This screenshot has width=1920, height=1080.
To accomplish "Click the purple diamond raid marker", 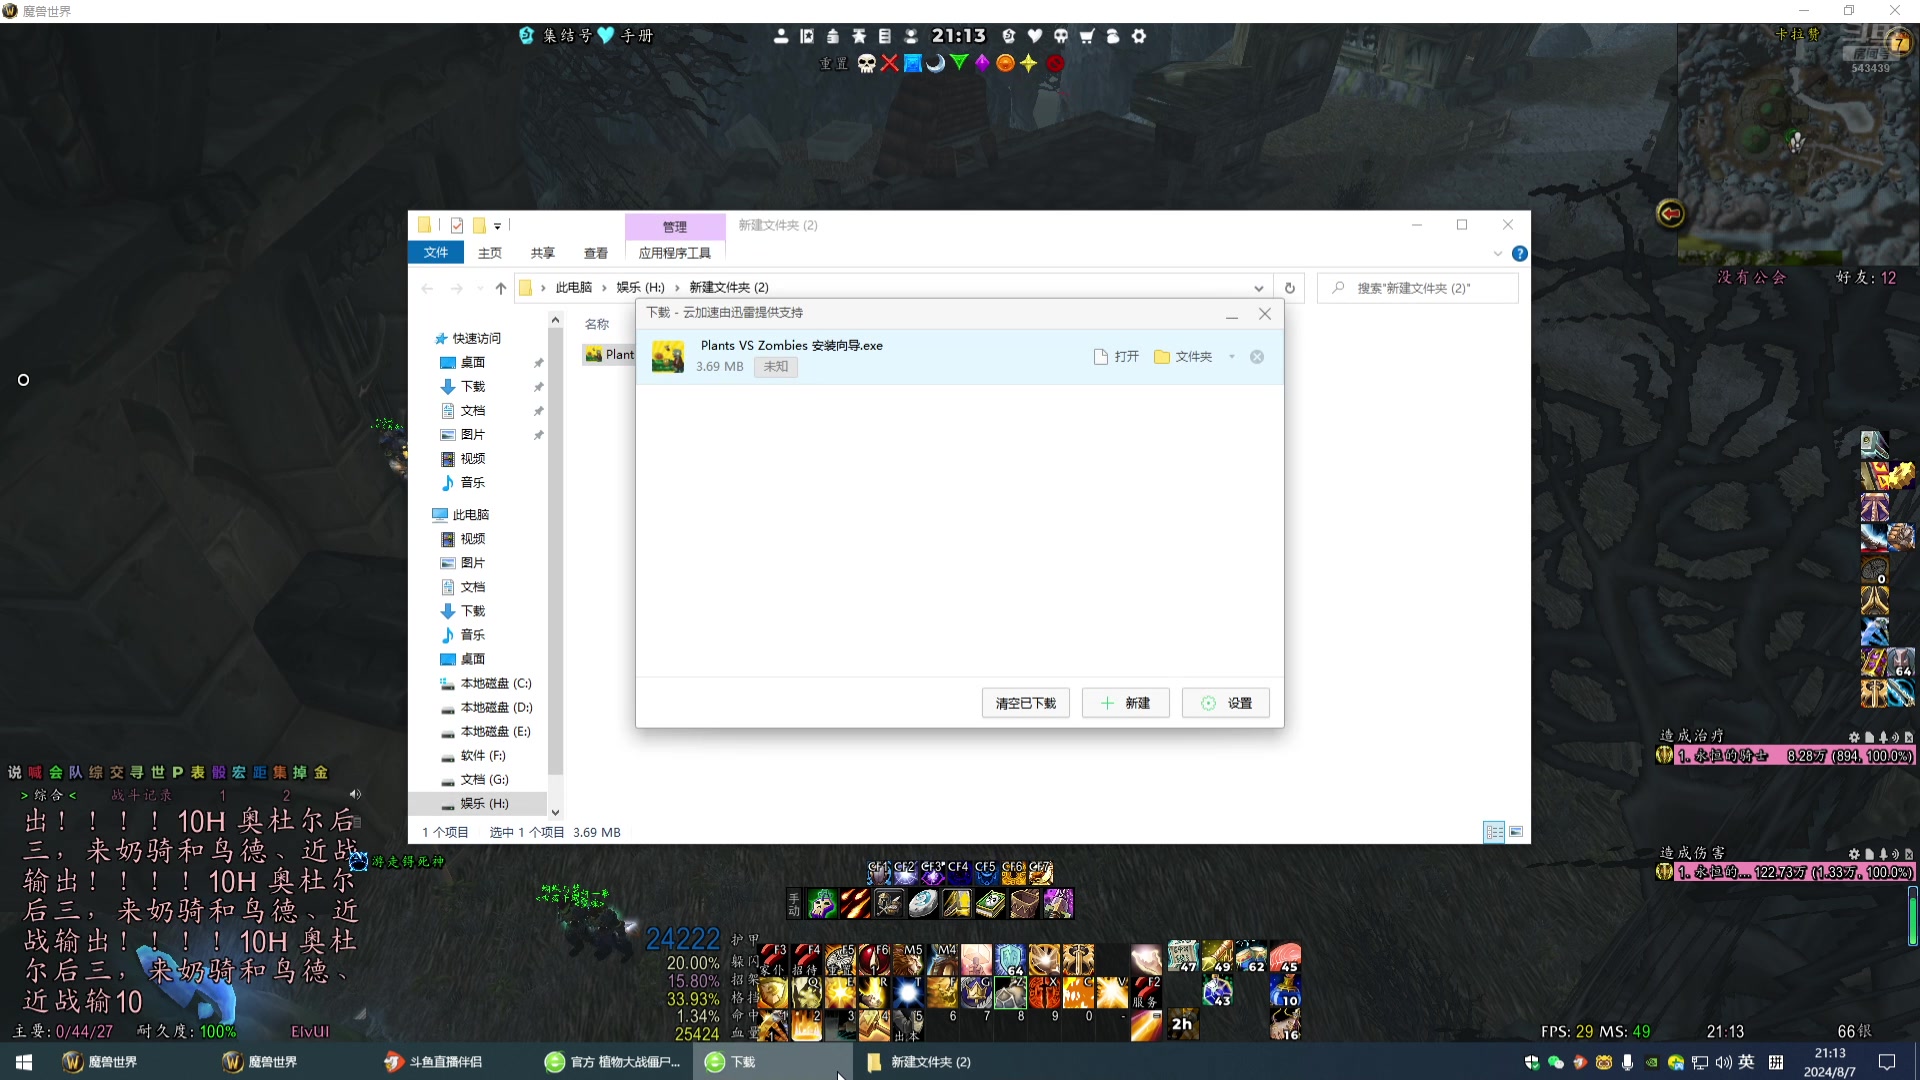I will click(x=982, y=63).
